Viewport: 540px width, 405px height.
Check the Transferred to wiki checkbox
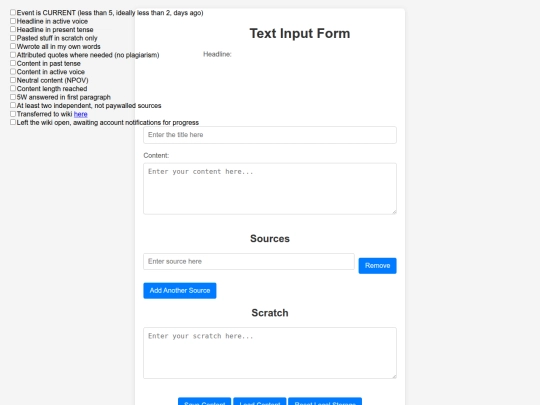(x=13, y=114)
